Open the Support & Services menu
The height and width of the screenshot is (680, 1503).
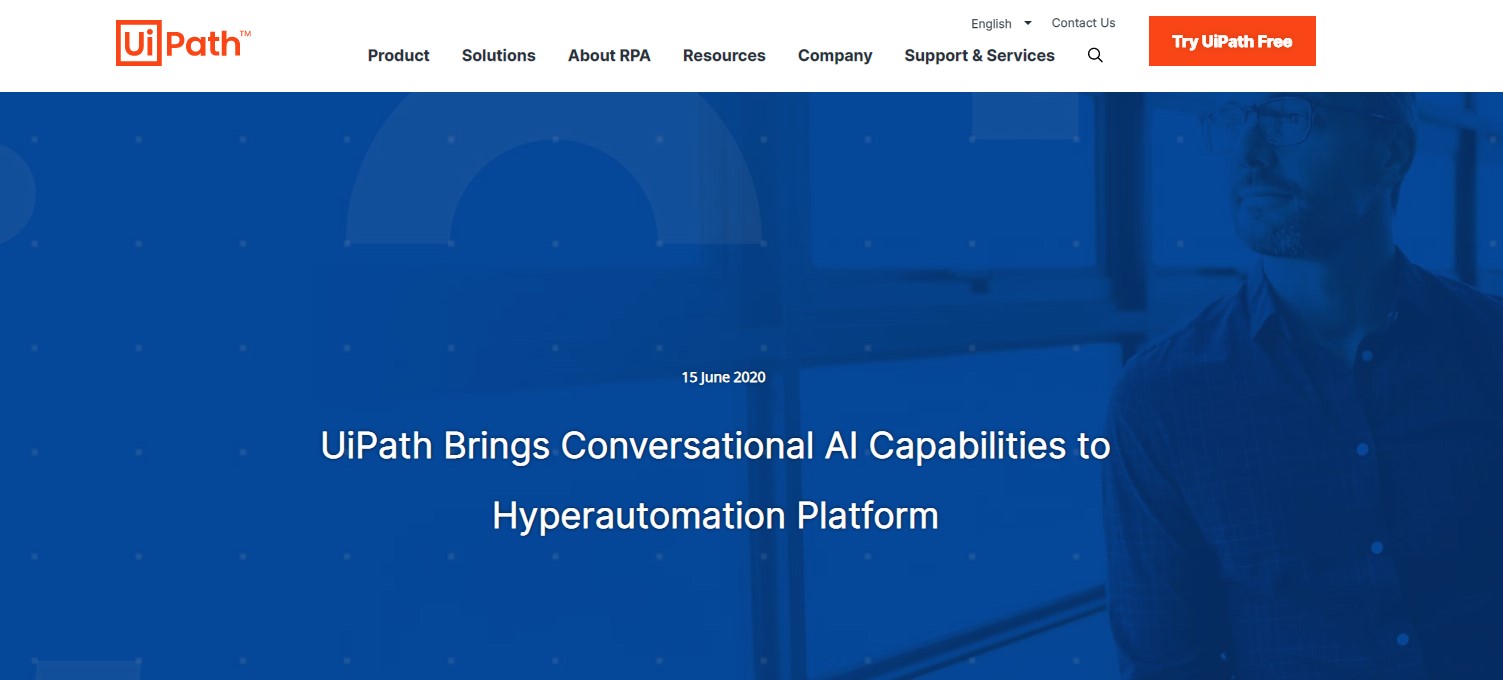coord(979,56)
